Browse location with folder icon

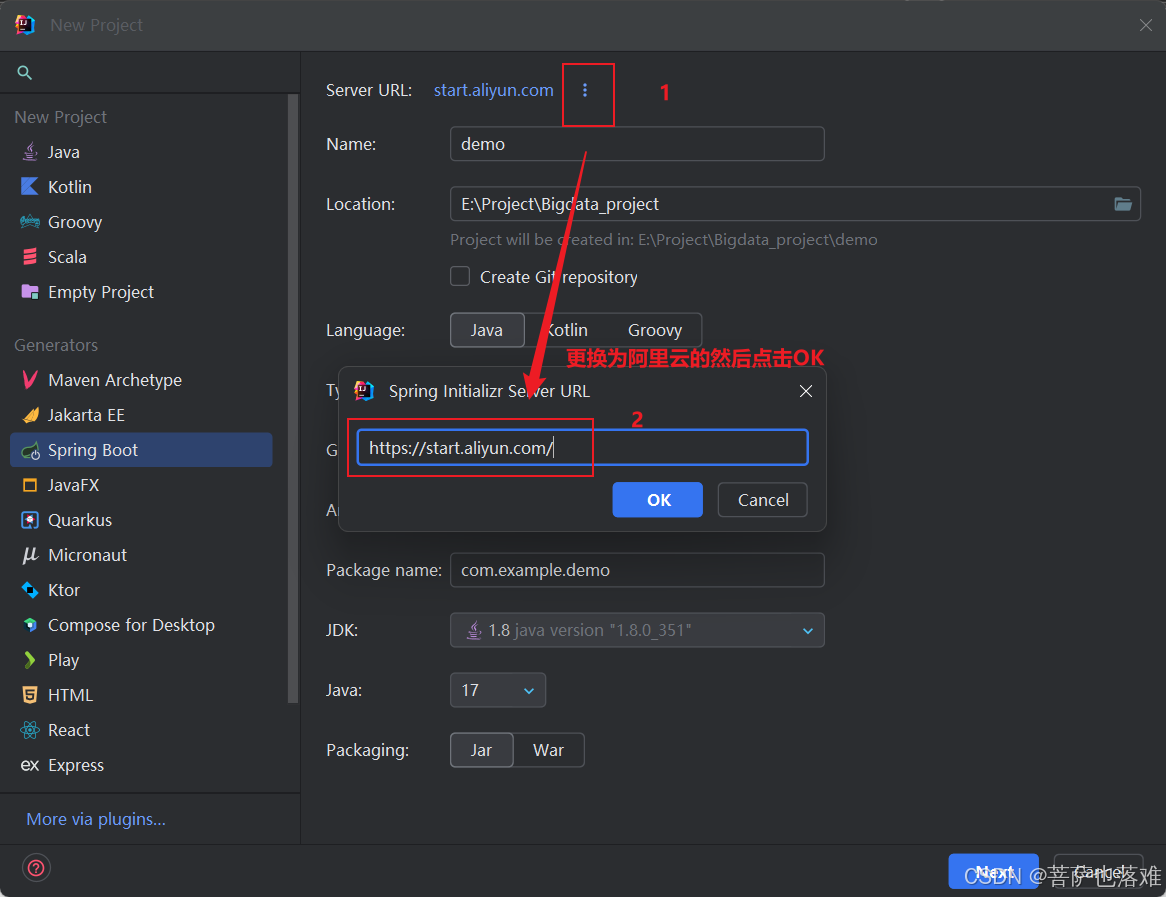click(x=1123, y=204)
